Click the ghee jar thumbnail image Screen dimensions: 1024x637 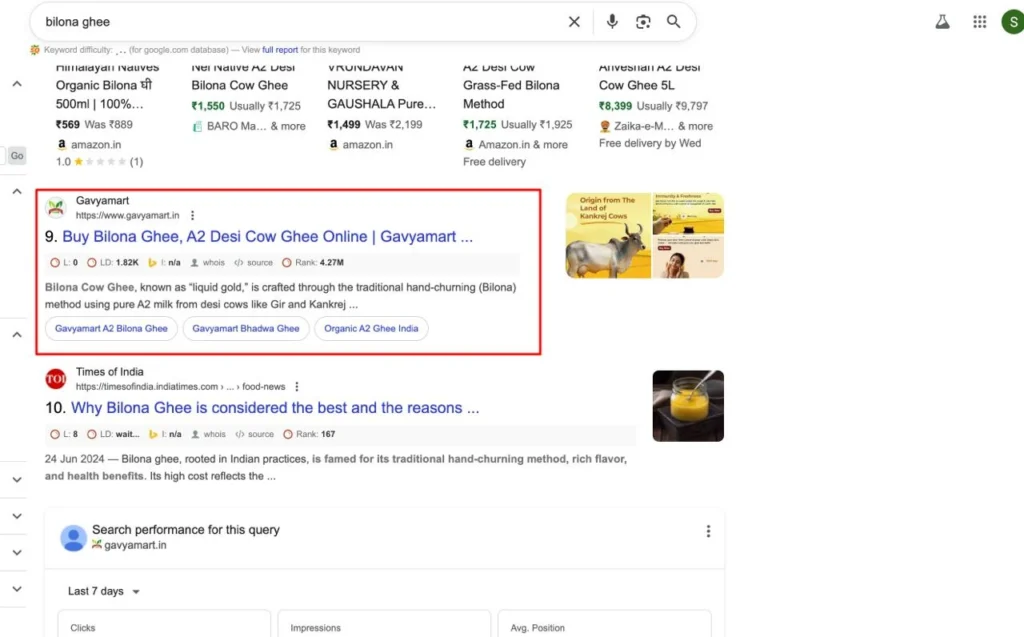688,406
